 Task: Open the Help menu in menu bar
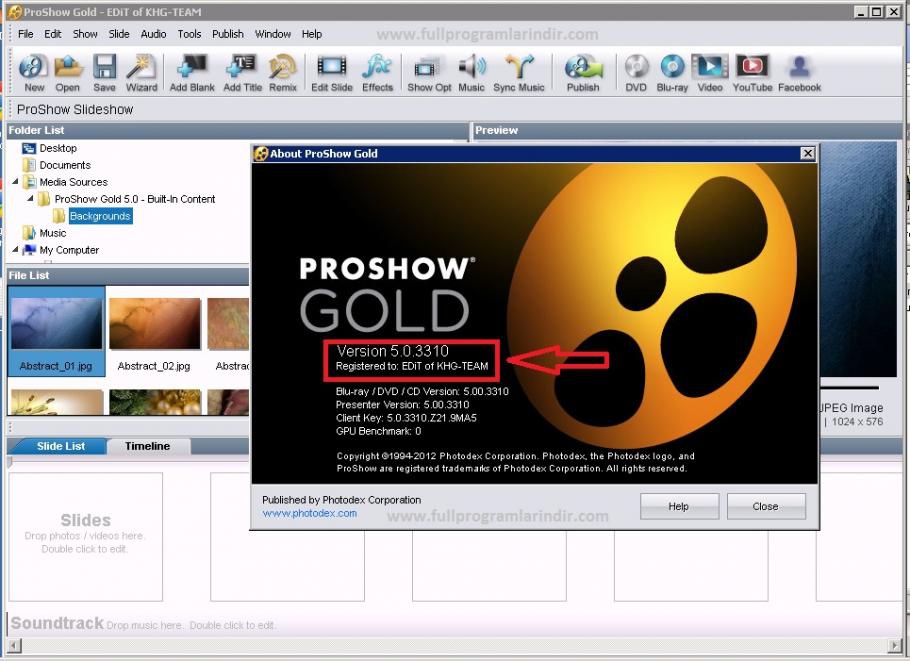point(312,34)
